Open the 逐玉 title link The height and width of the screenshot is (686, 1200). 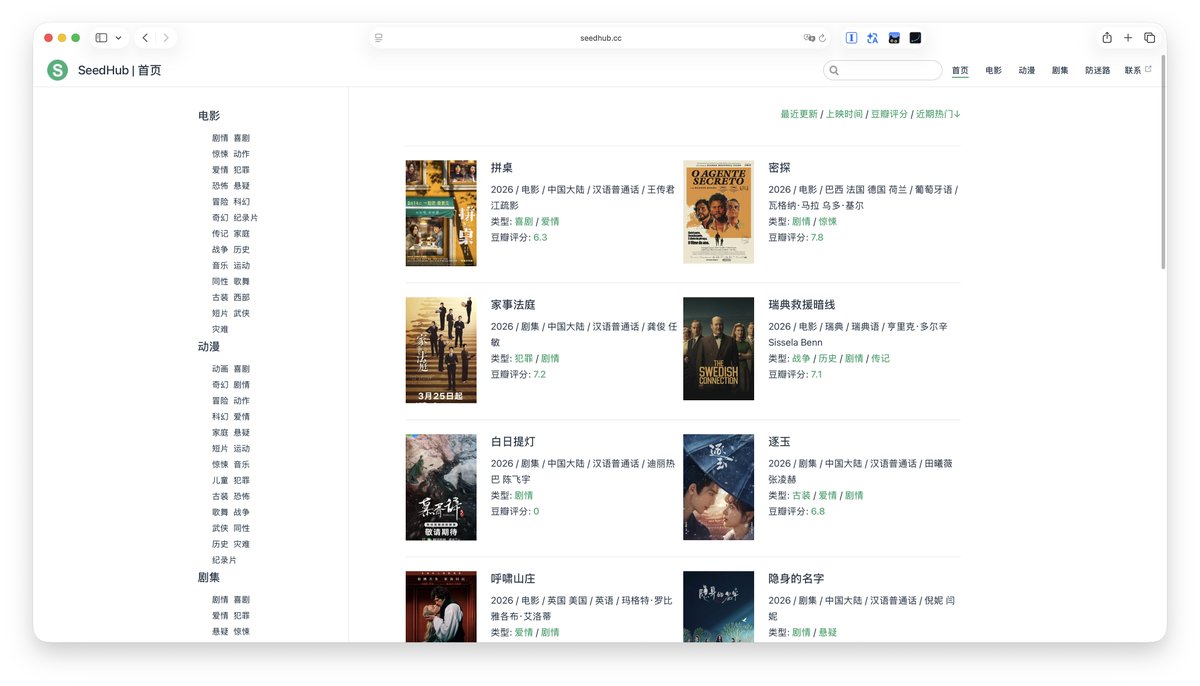(x=779, y=442)
